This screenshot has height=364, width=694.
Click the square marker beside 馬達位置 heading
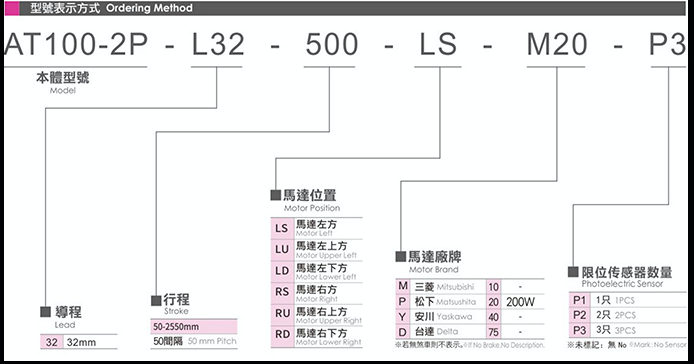click(x=276, y=195)
